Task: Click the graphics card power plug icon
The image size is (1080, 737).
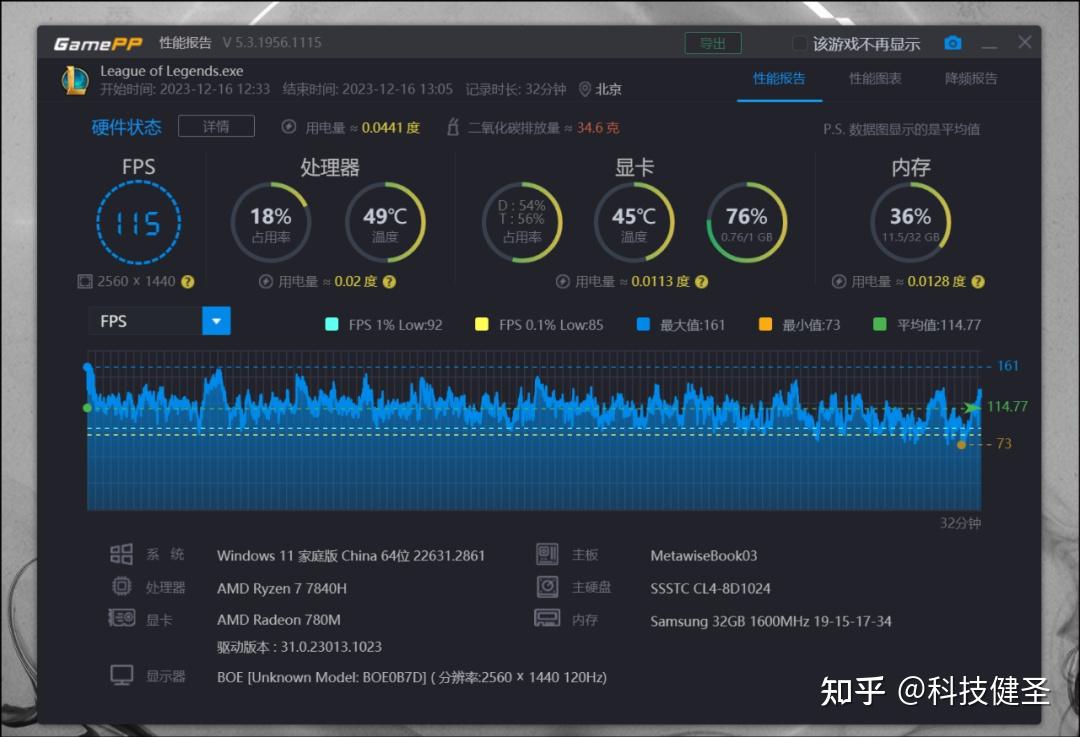Action: click(x=563, y=281)
